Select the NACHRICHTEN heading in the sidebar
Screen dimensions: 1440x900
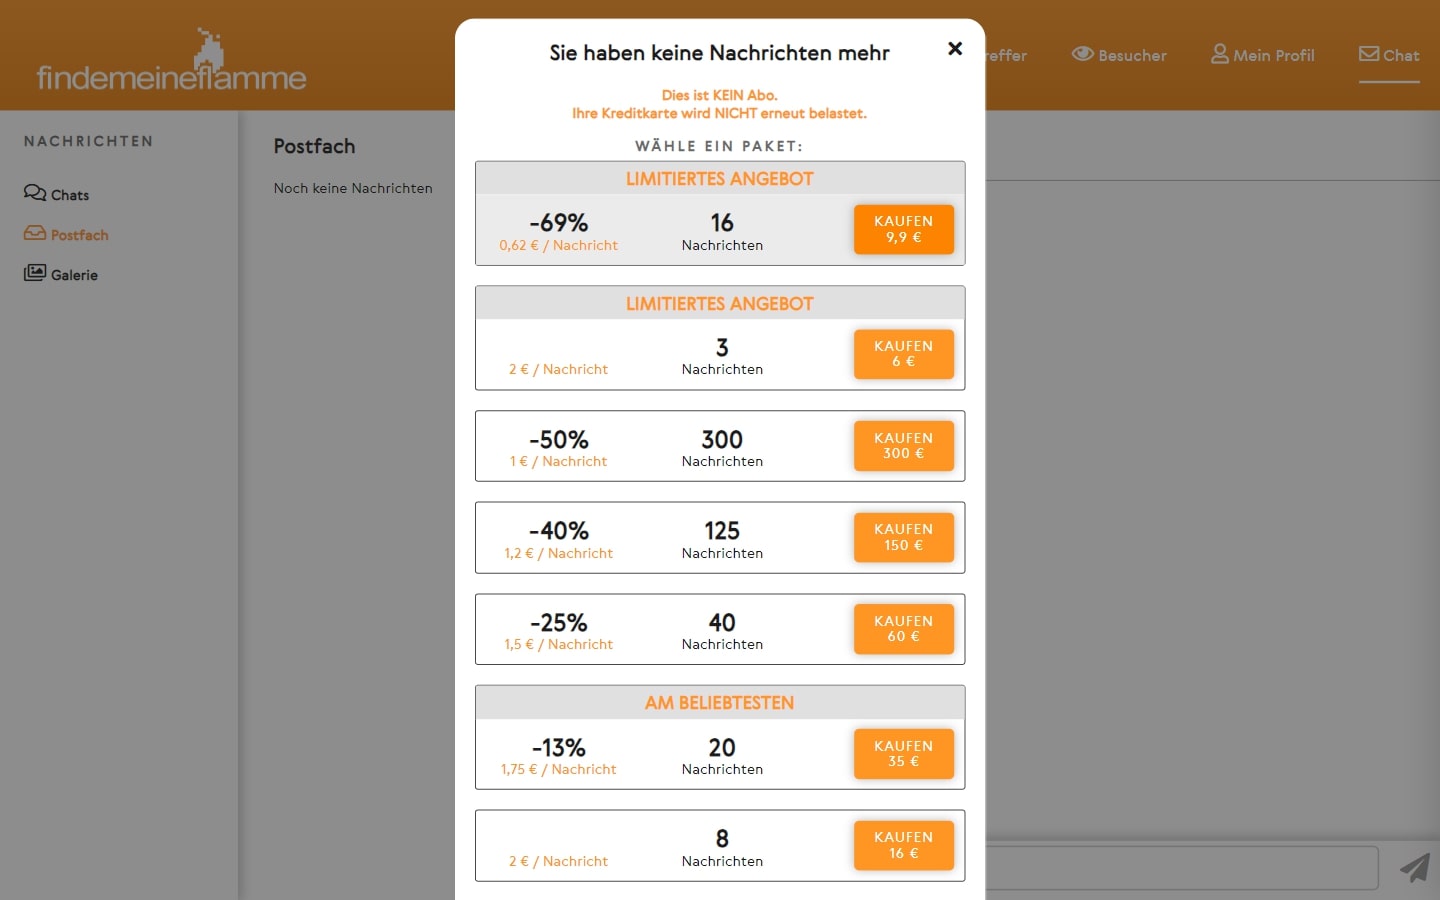(x=88, y=141)
